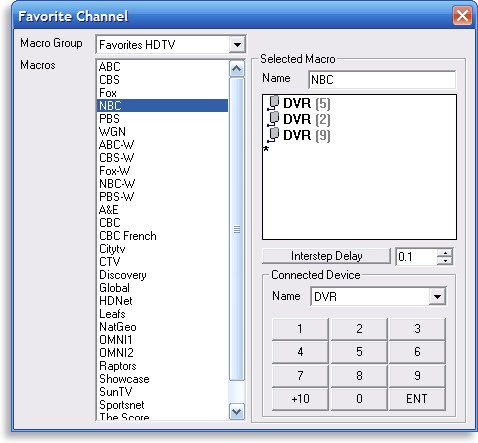Image resolution: width=478 pixels, height=443 pixels.
Task: Select the DVR (9) step text
Action: 307,135
